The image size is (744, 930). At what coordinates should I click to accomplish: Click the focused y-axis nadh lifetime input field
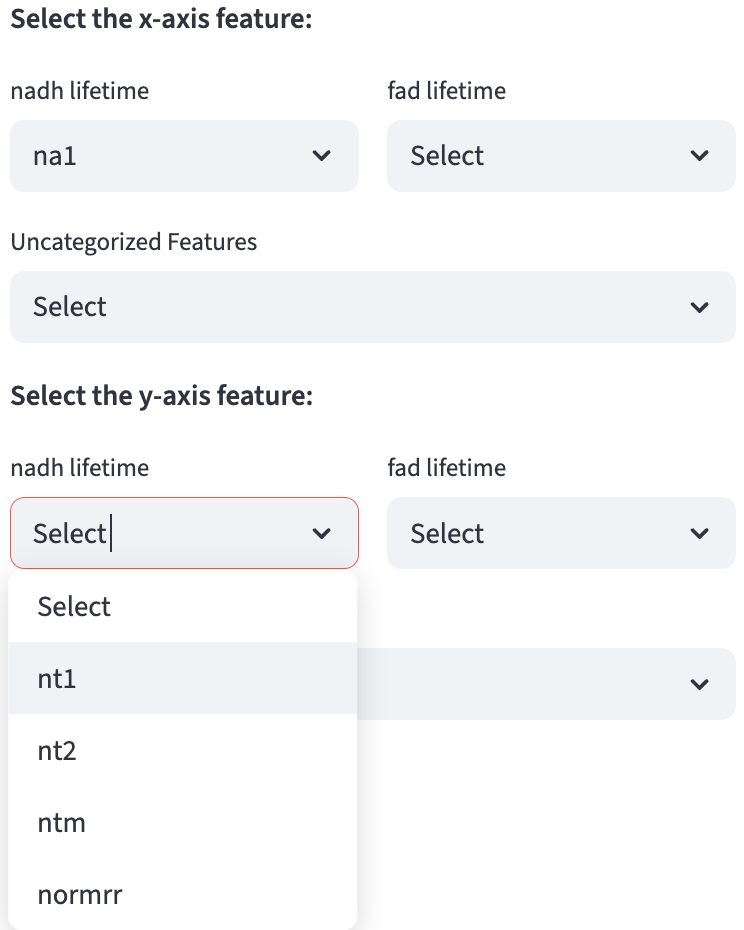(160, 534)
